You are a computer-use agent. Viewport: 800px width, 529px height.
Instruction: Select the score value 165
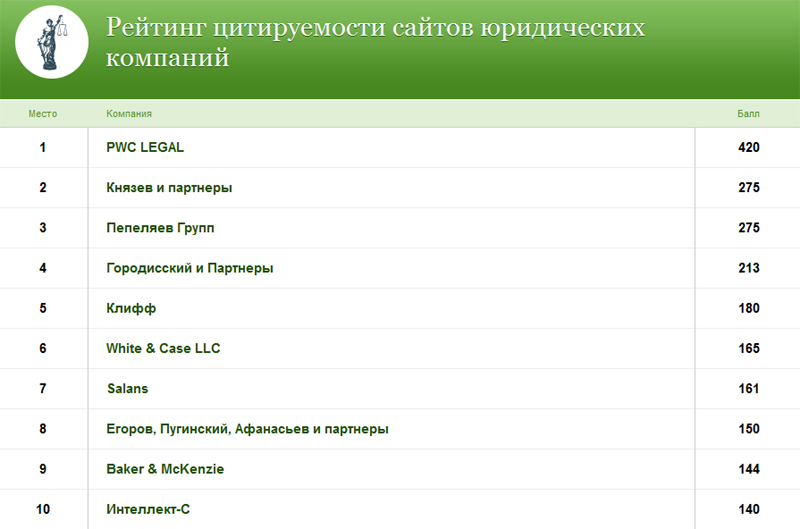[x=749, y=348]
